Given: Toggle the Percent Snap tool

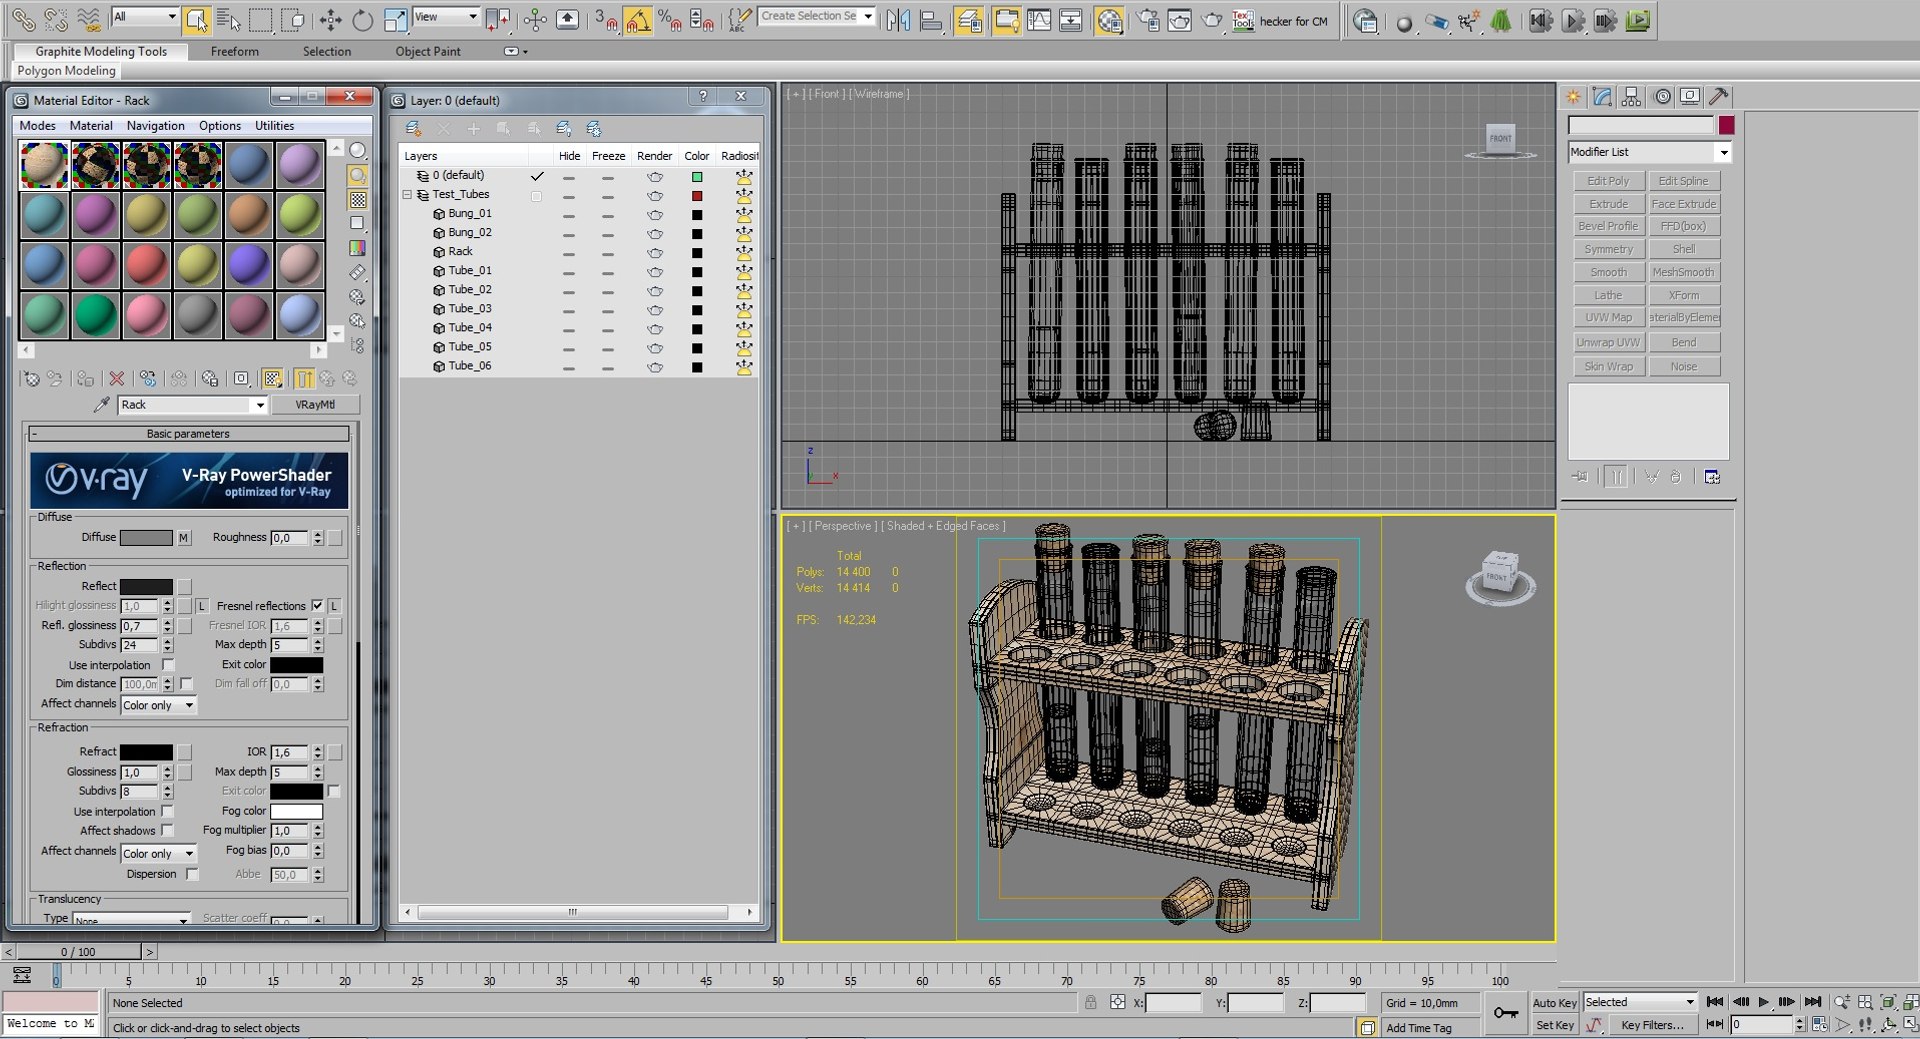Looking at the screenshot, I should tap(669, 19).
